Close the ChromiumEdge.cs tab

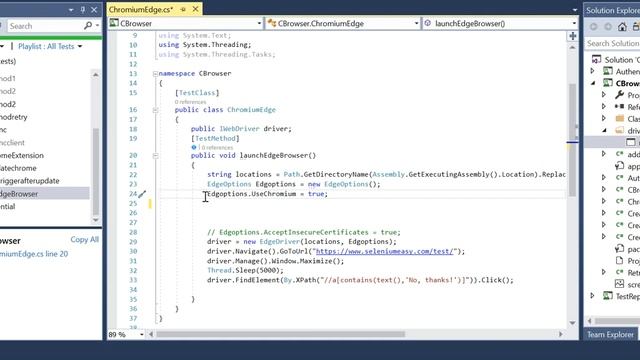196,9
